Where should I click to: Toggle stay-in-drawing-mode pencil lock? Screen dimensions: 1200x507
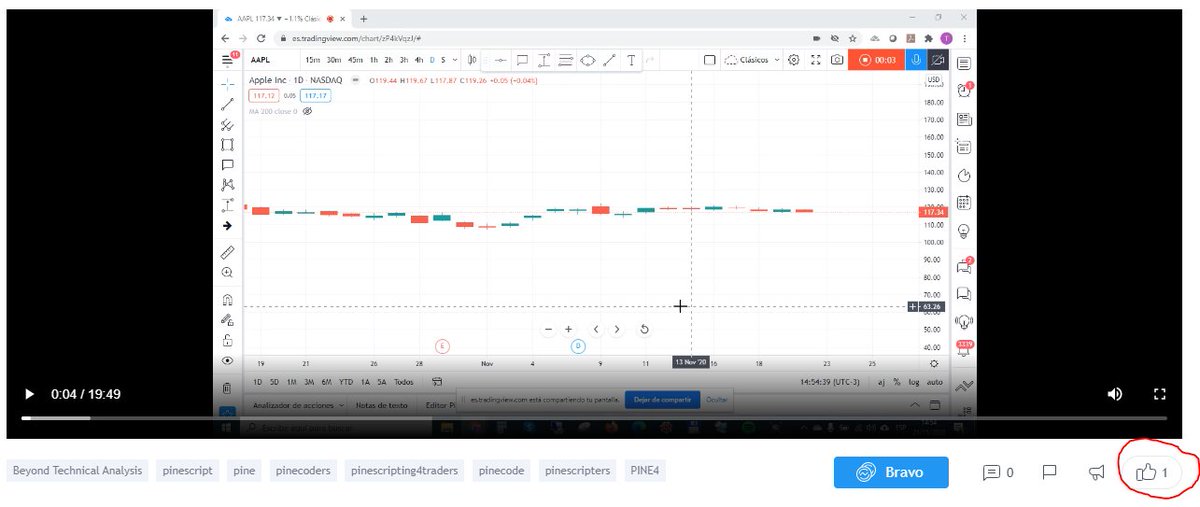(228, 320)
